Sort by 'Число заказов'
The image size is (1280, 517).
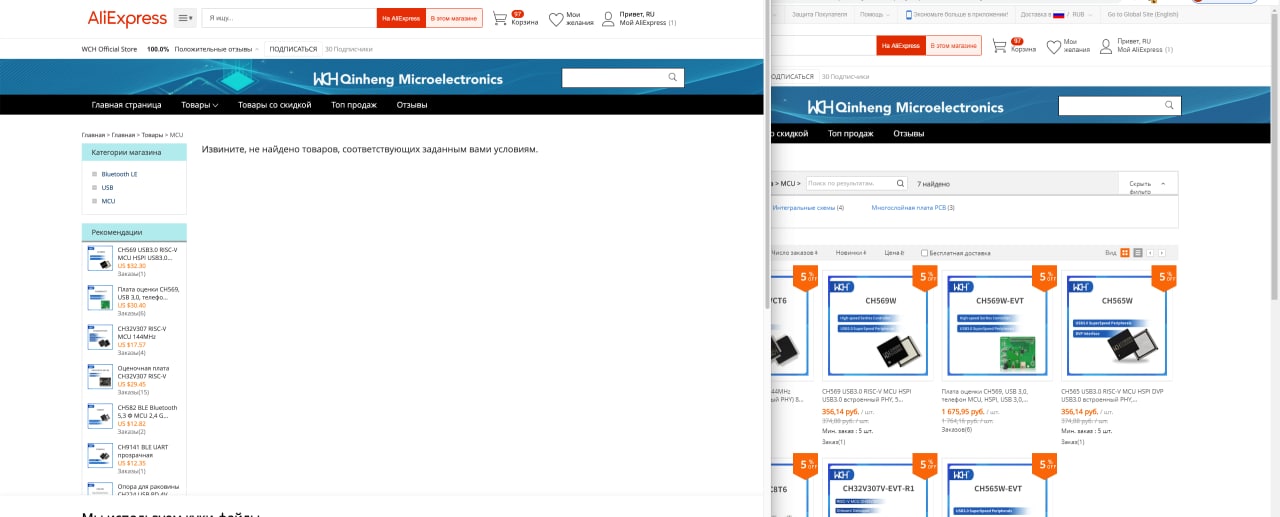pyautogui.click(x=795, y=253)
